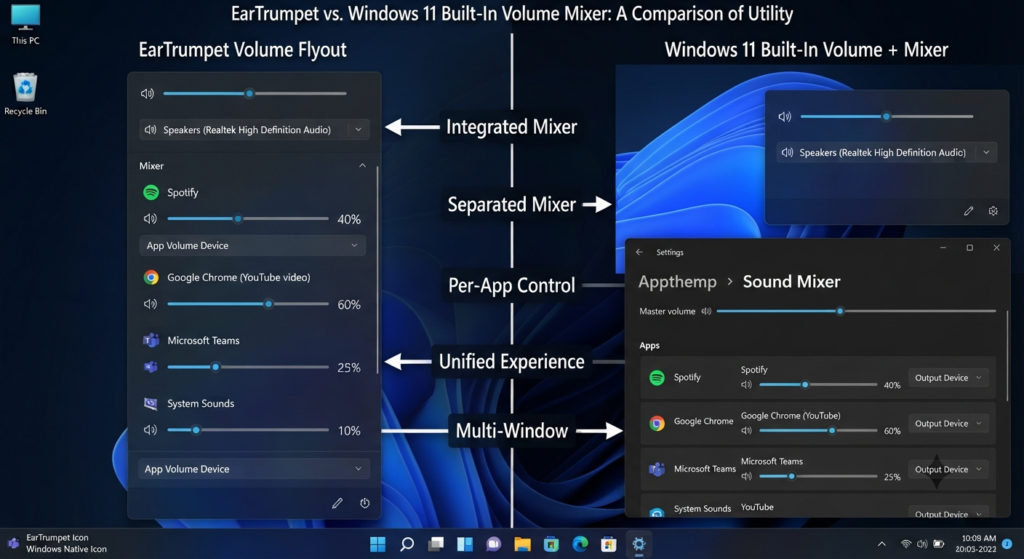Mute Google Chrome in EarTrumpet mixer
The width and height of the screenshot is (1024, 559).
(x=150, y=304)
